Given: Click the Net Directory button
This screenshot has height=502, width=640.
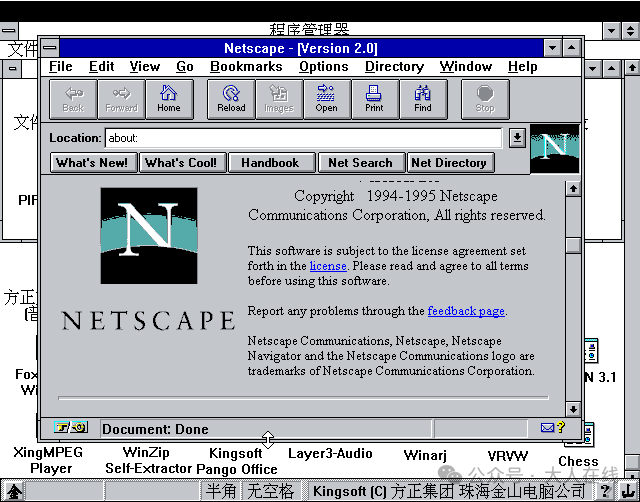Looking at the screenshot, I should click(451, 163).
